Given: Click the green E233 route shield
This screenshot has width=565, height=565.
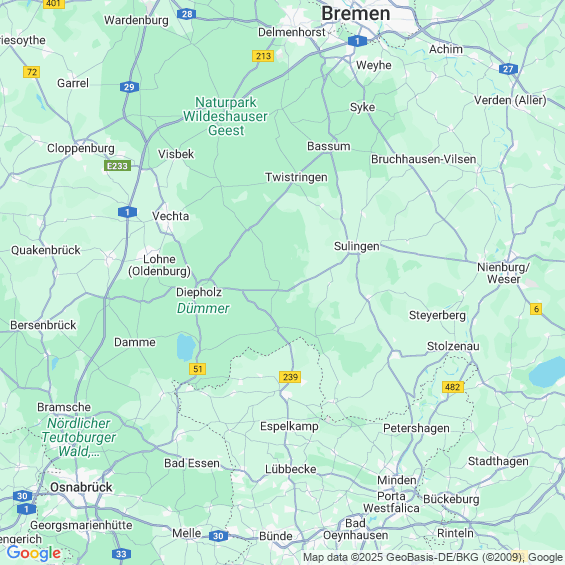Looking at the screenshot, I should tap(117, 166).
